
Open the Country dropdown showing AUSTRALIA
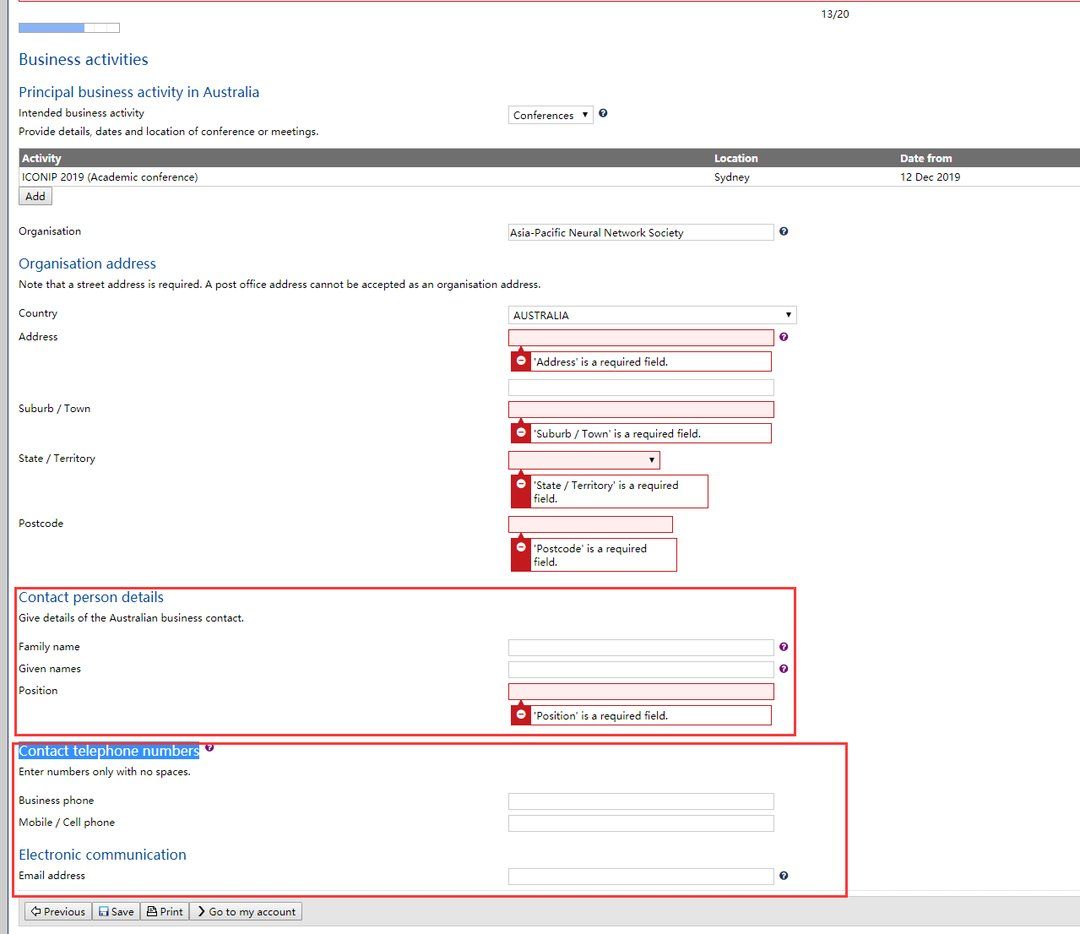(x=652, y=315)
